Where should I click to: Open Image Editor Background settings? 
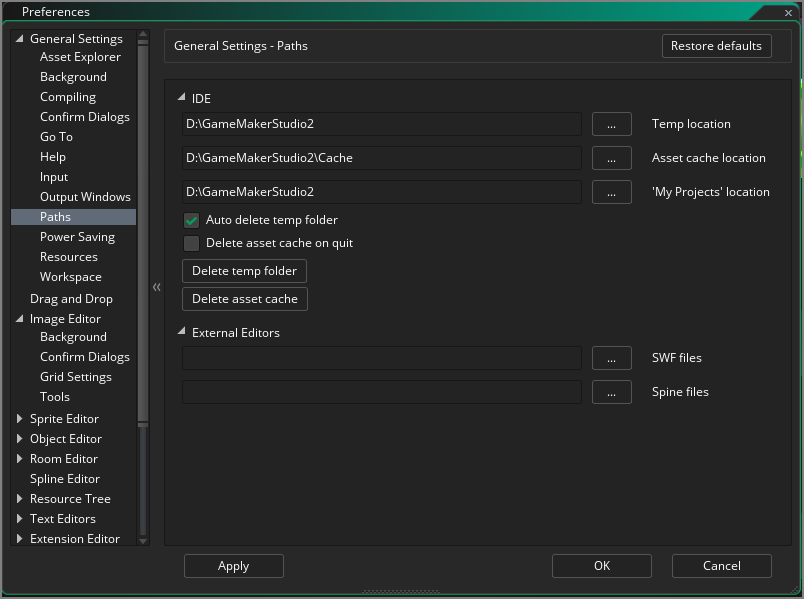(73, 337)
